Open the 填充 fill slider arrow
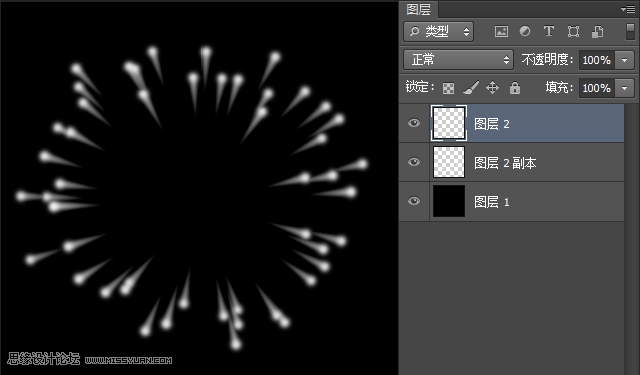This screenshot has width=640, height=375. [624, 88]
